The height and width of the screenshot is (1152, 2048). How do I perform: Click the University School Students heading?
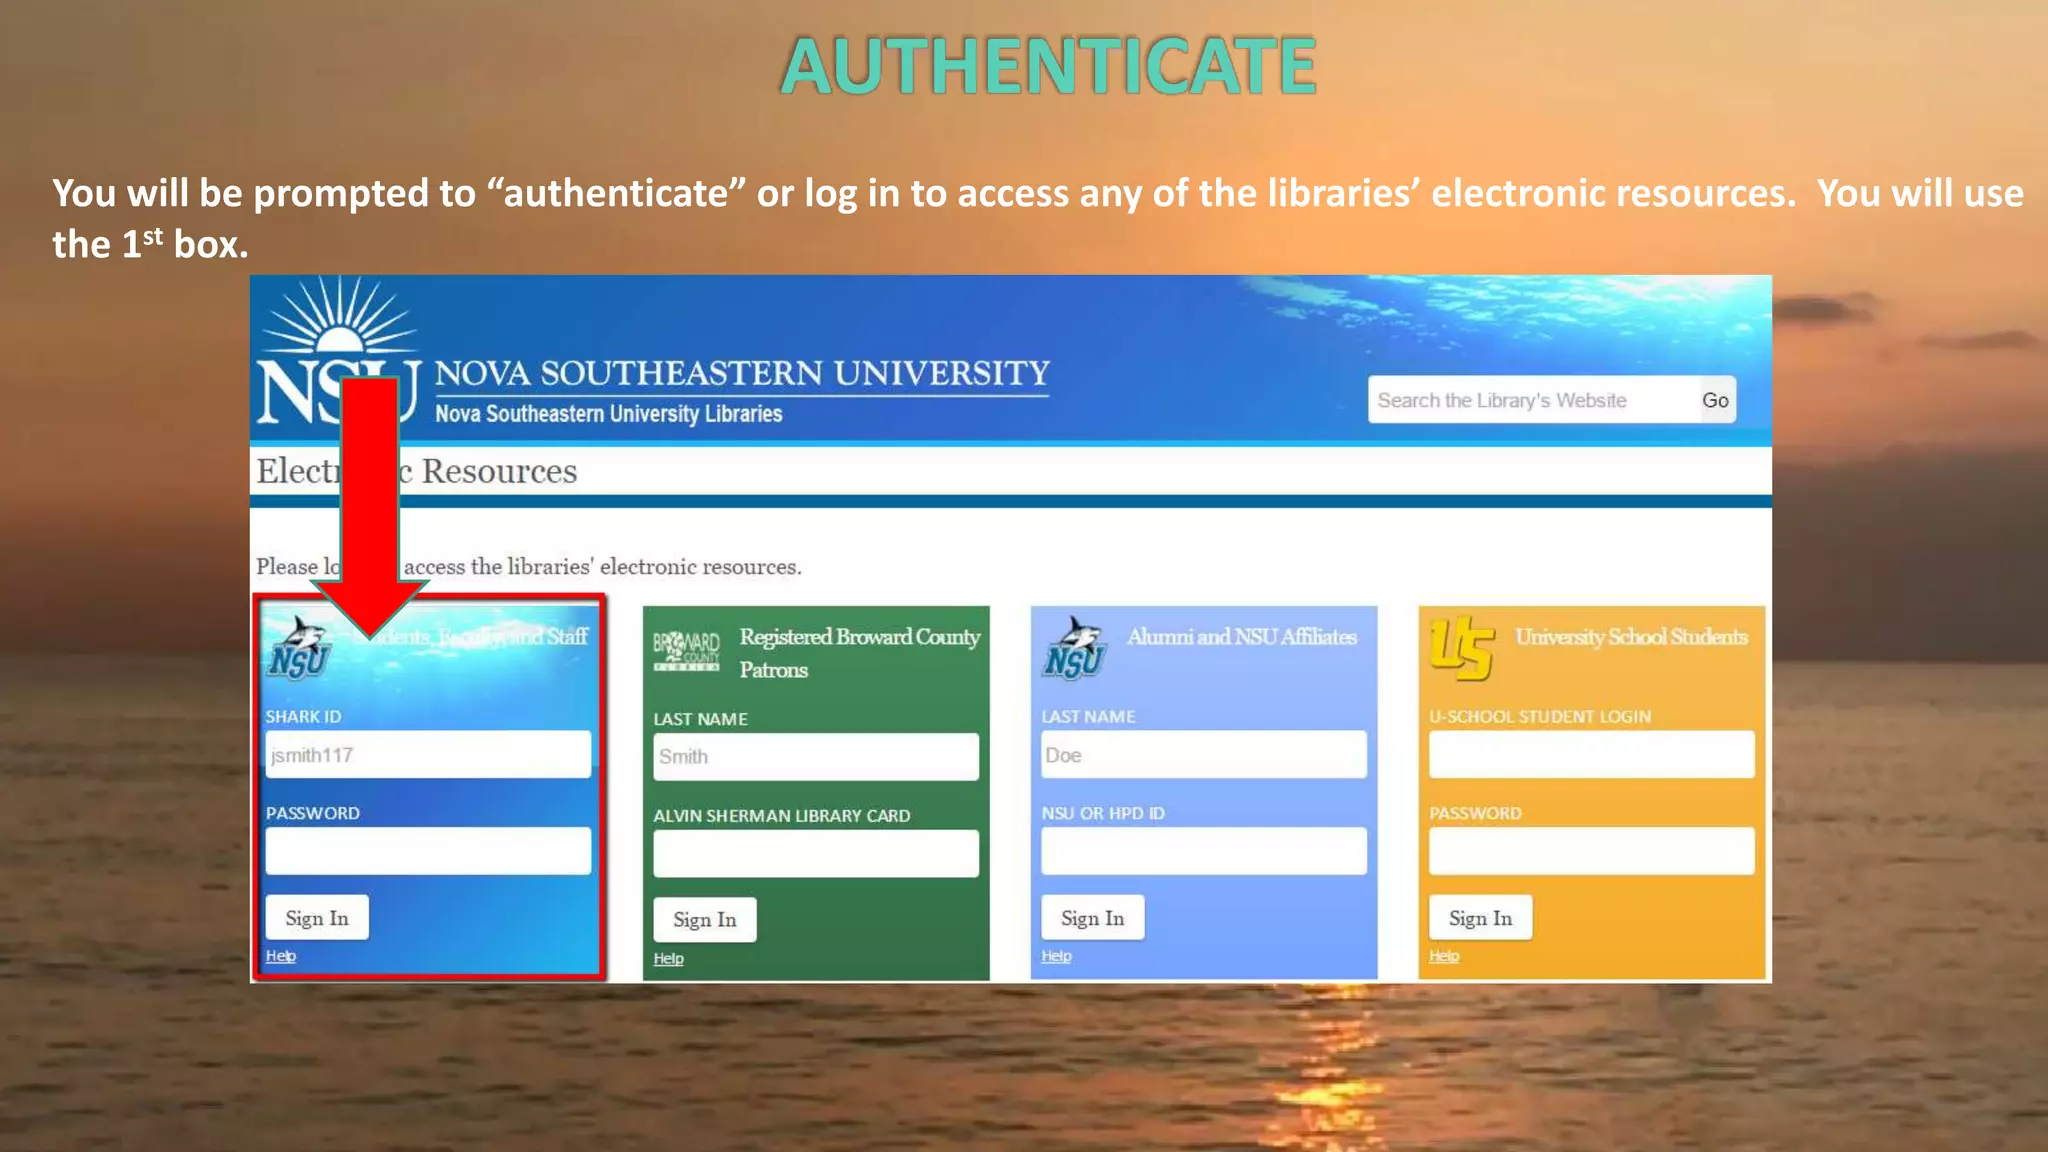point(1632,637)
